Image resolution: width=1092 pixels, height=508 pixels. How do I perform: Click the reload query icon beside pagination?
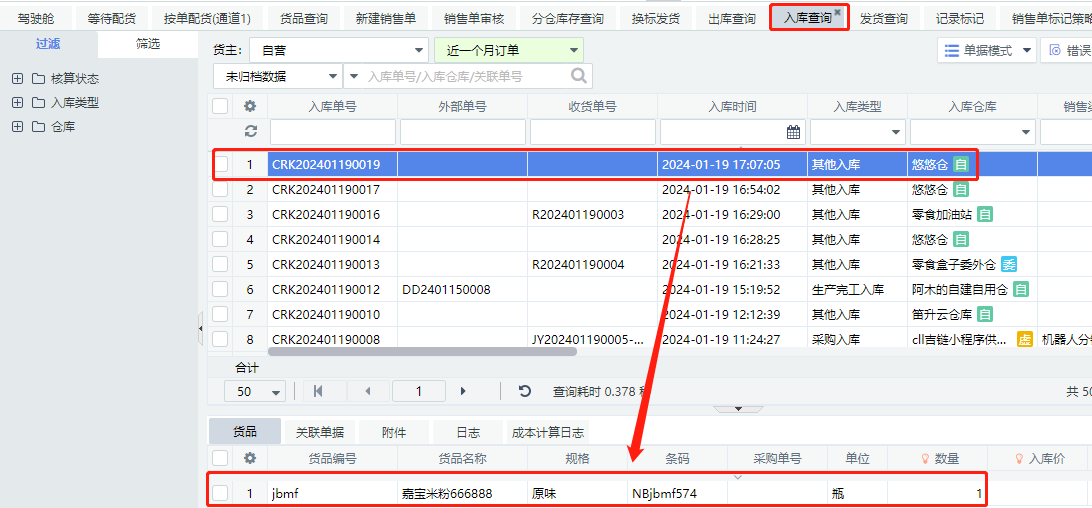525,391
